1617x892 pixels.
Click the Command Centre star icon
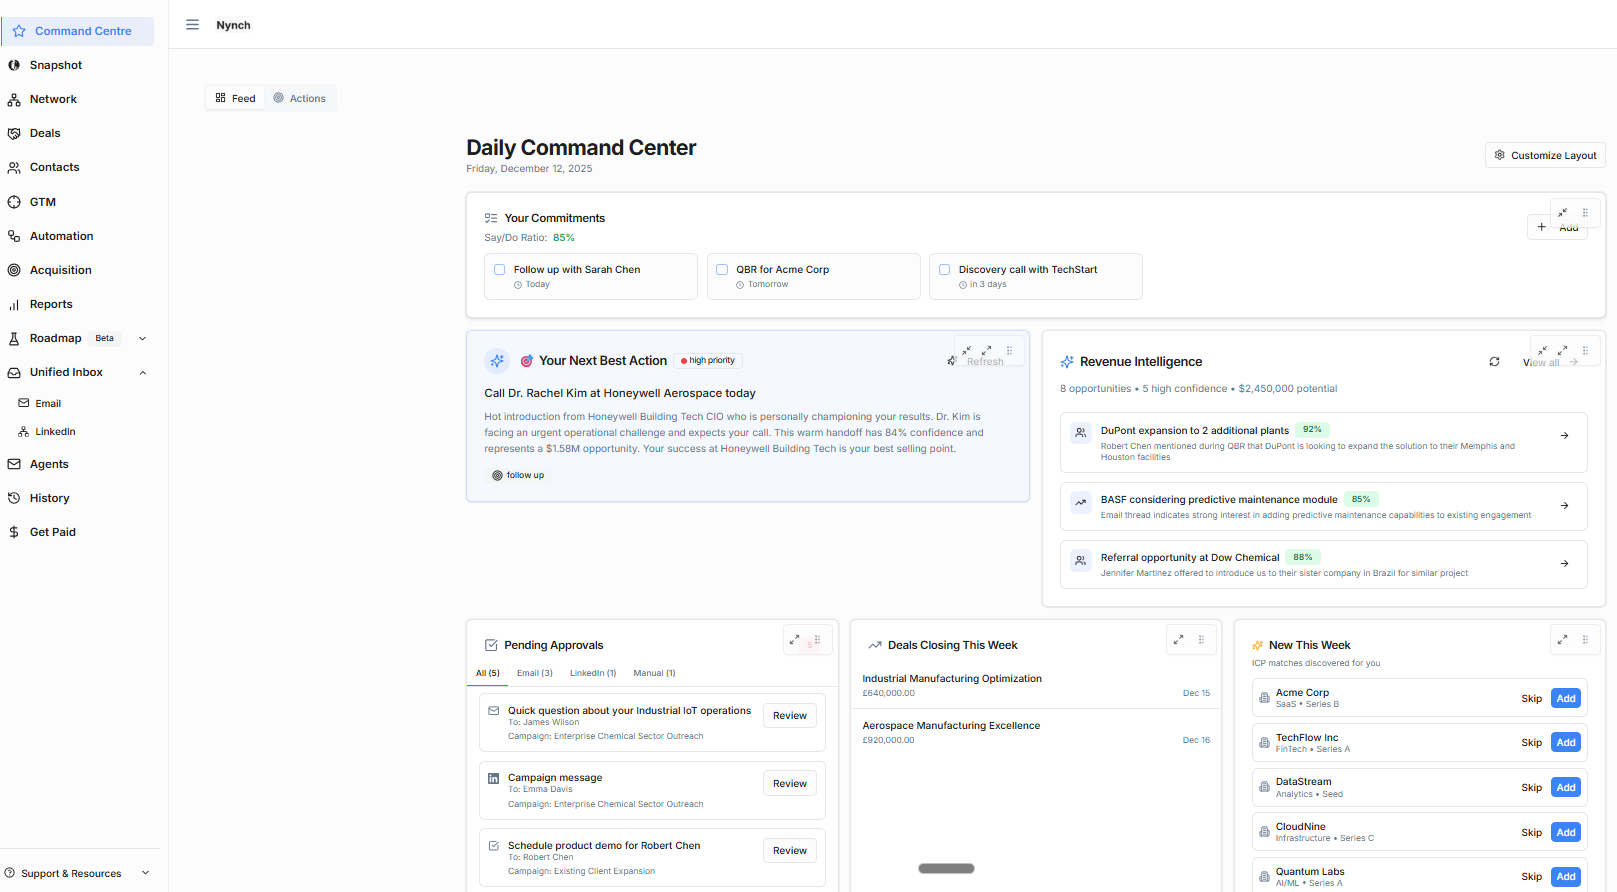19,31
